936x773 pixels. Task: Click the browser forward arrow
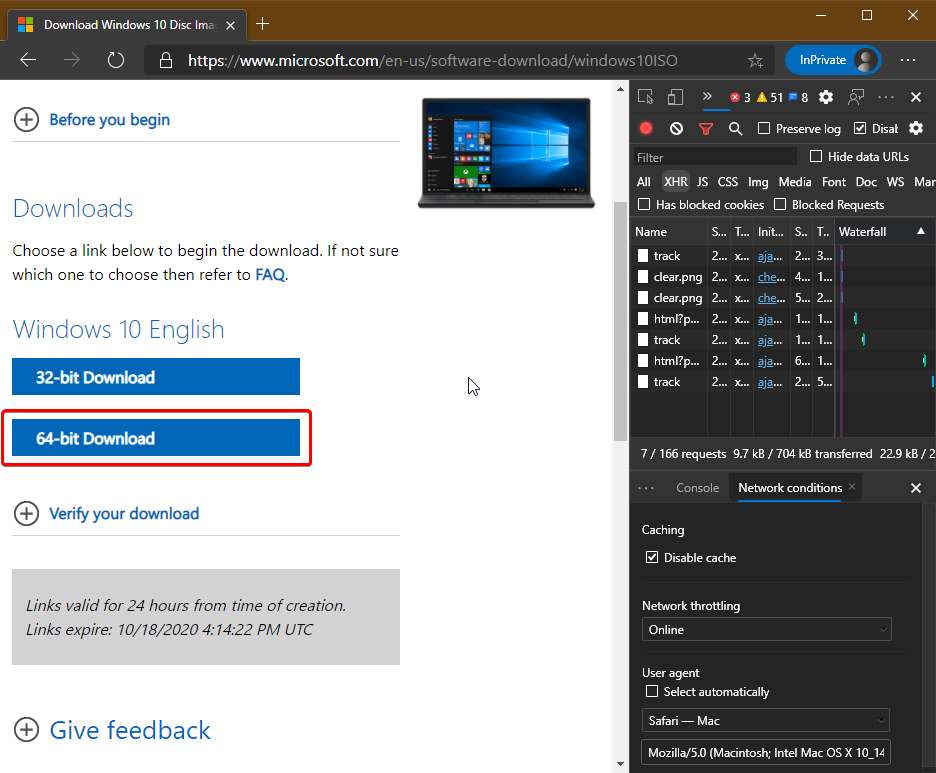pos(72,60)
